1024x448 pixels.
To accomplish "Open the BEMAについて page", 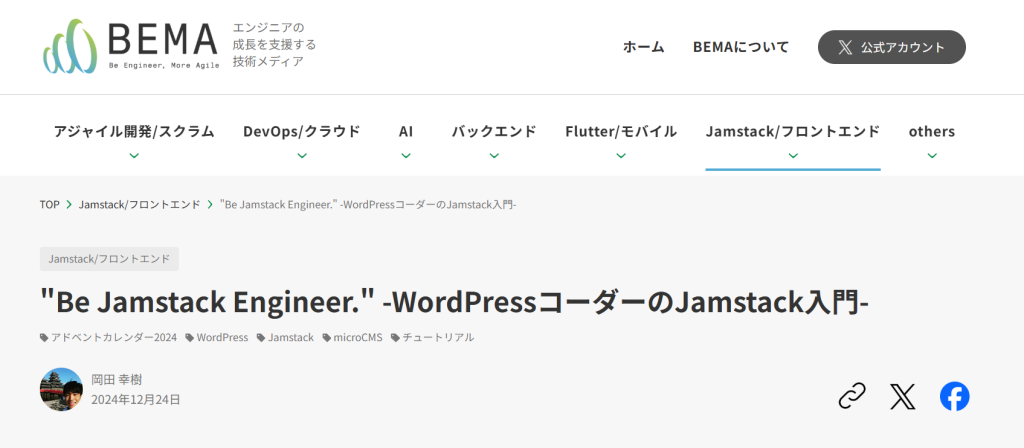I will [740, 47].
